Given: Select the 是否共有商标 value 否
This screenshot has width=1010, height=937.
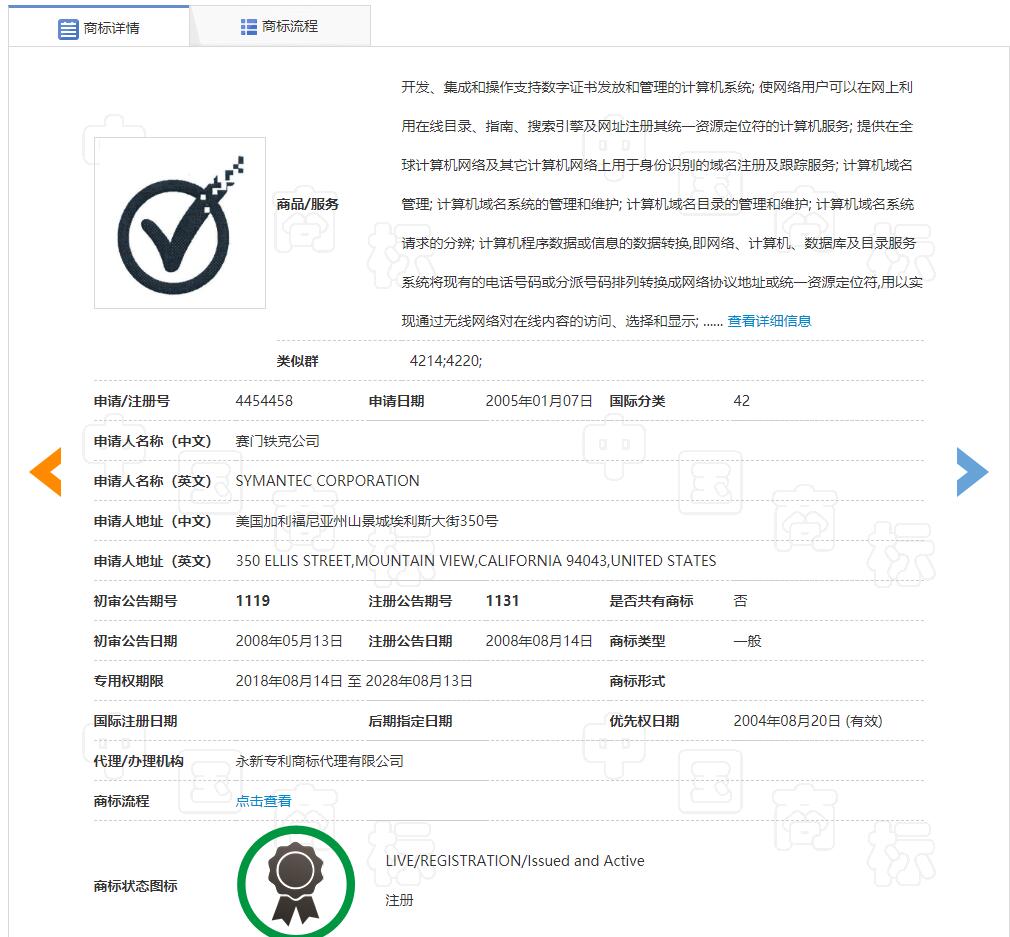Looking at the screenshot, I should pos(741,601).
